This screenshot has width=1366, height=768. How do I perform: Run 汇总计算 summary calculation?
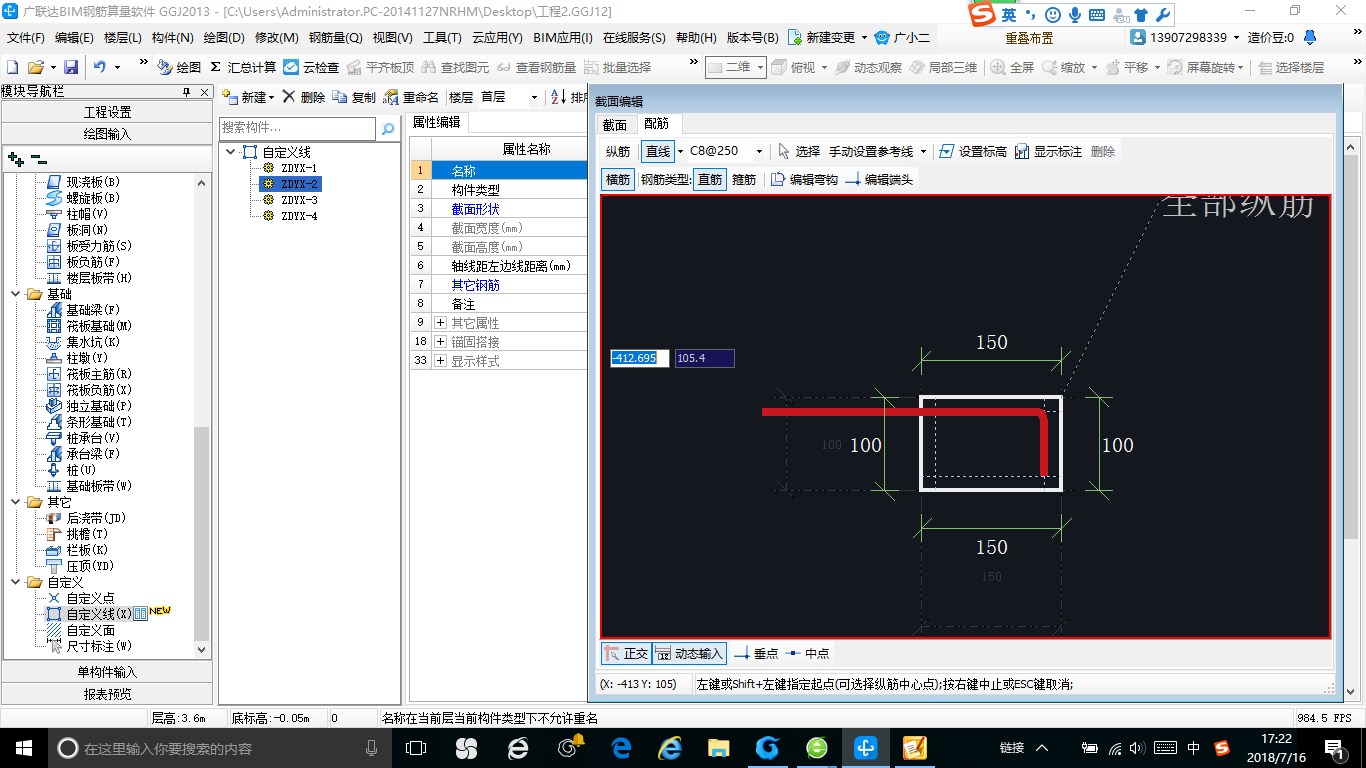point(243,67)
